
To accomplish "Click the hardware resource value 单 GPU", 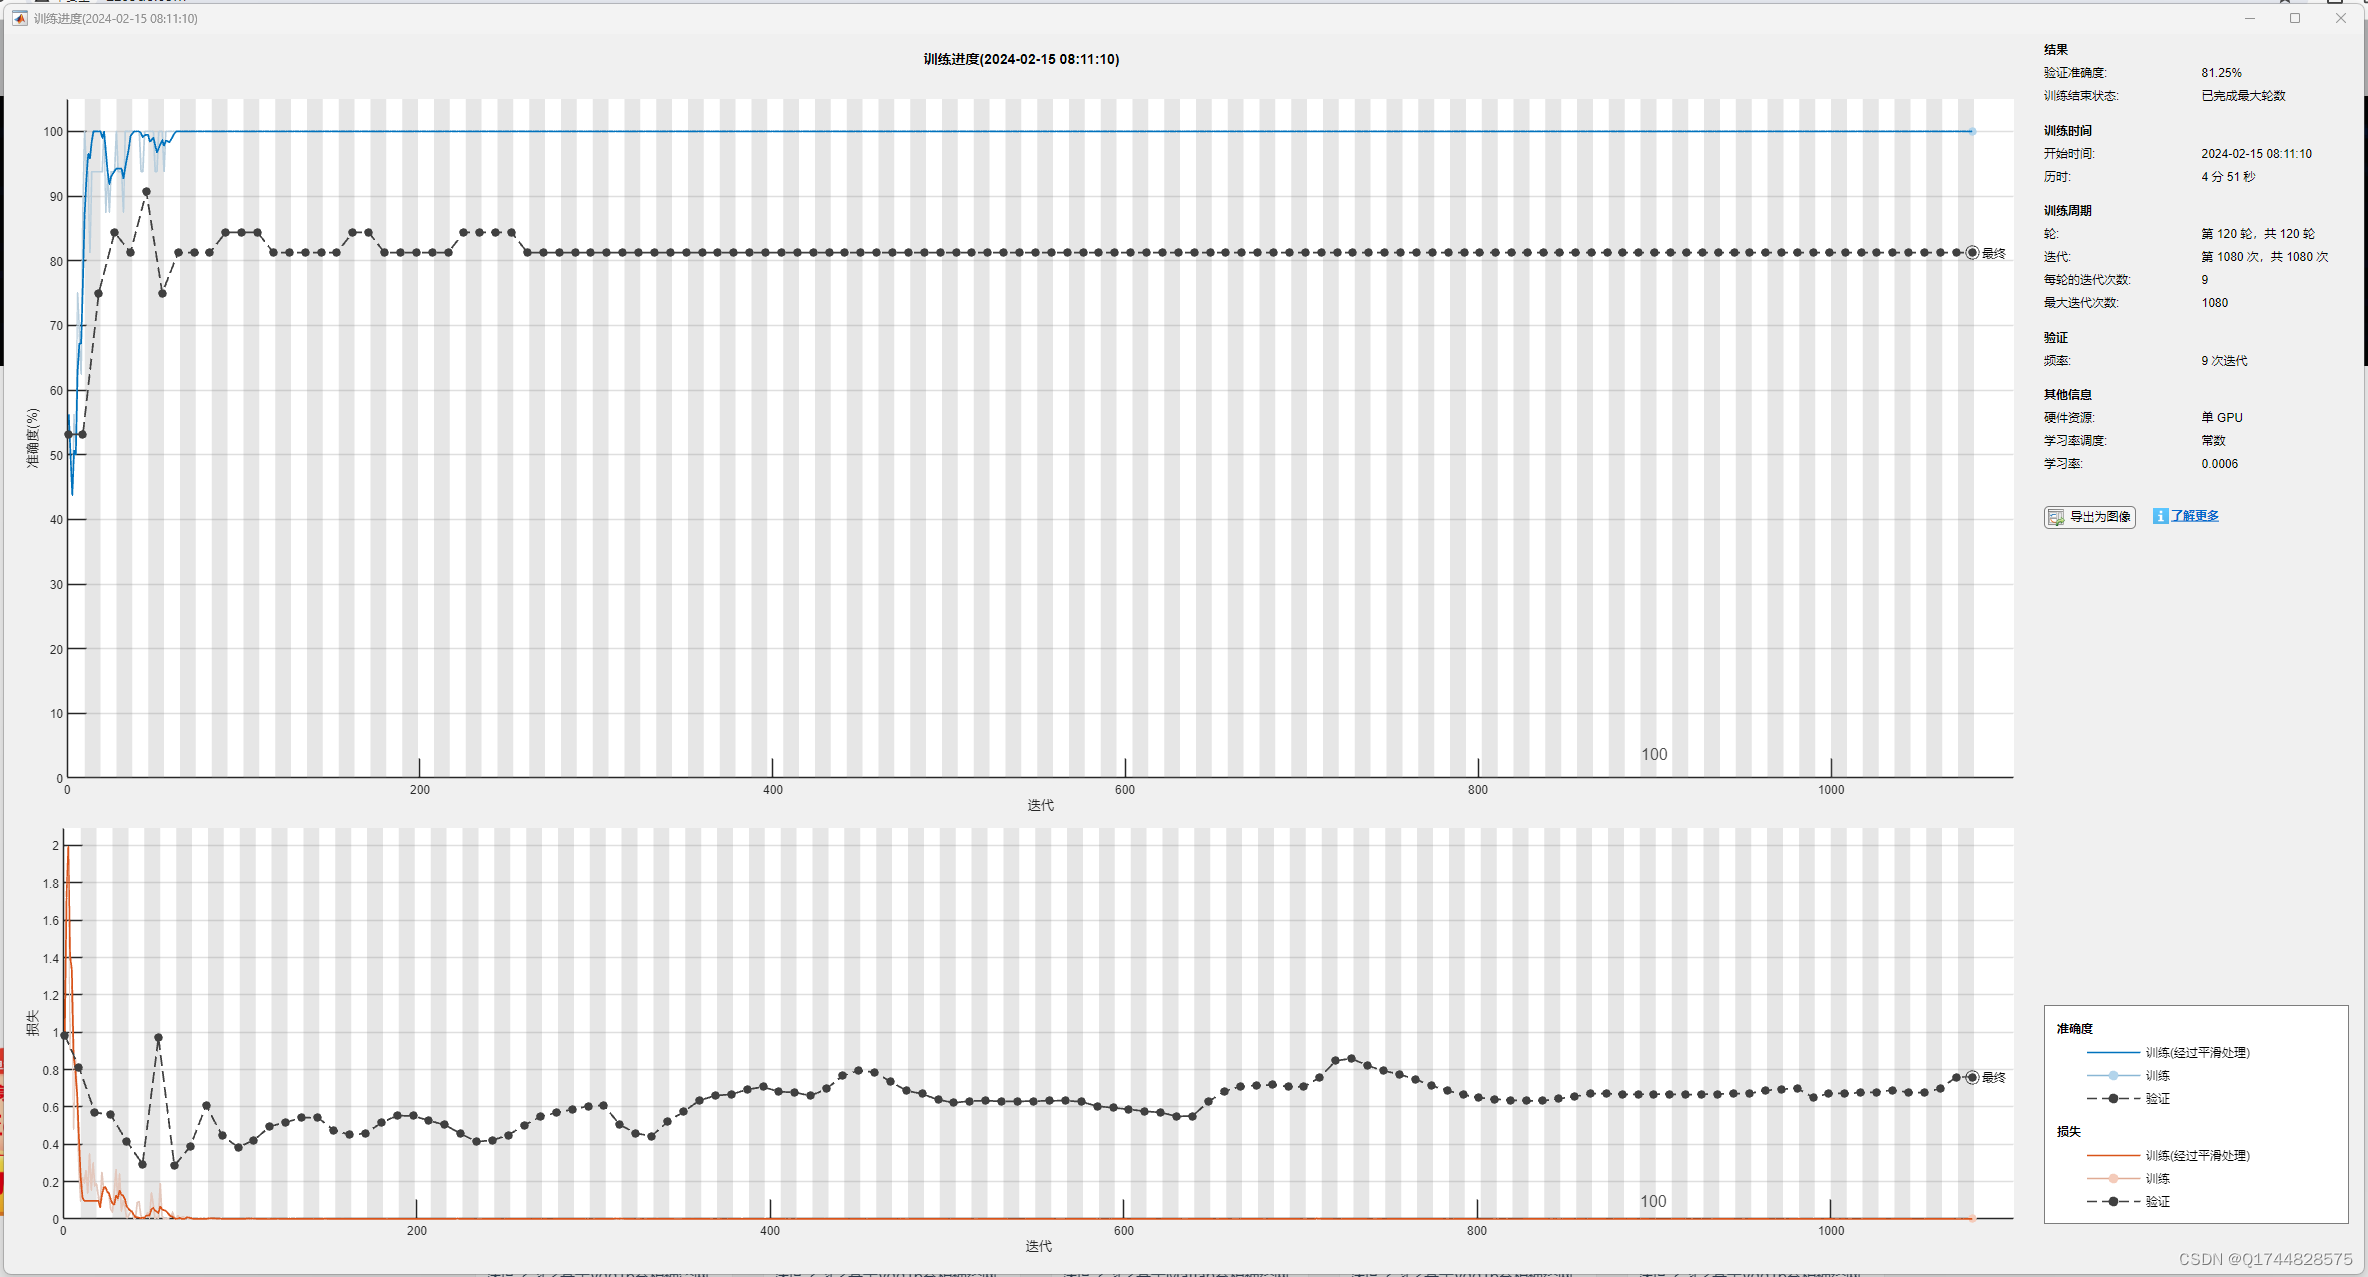I will coord(2222,418).
